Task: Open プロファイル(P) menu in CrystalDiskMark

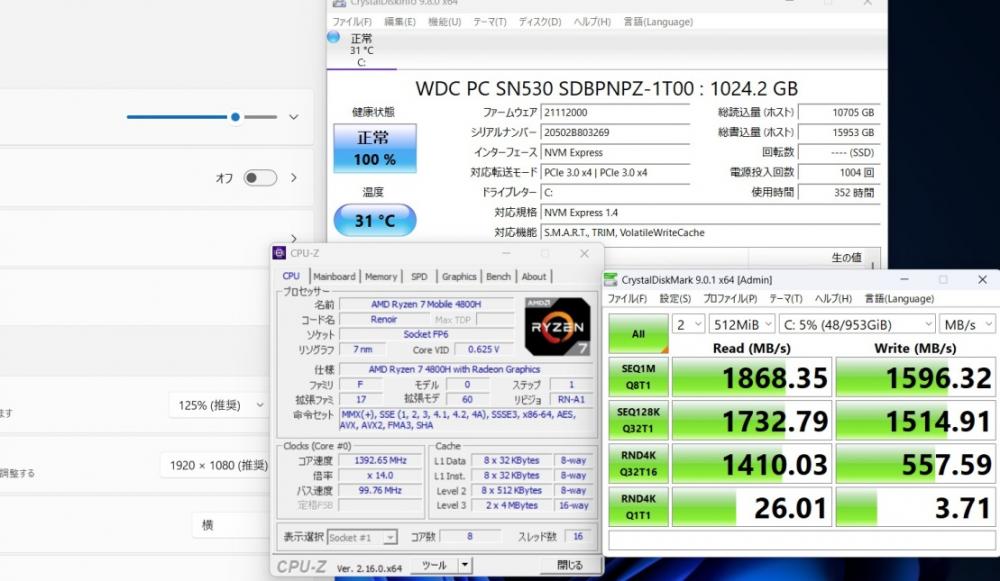Action: pyautogui.click(x=730, y=298)
